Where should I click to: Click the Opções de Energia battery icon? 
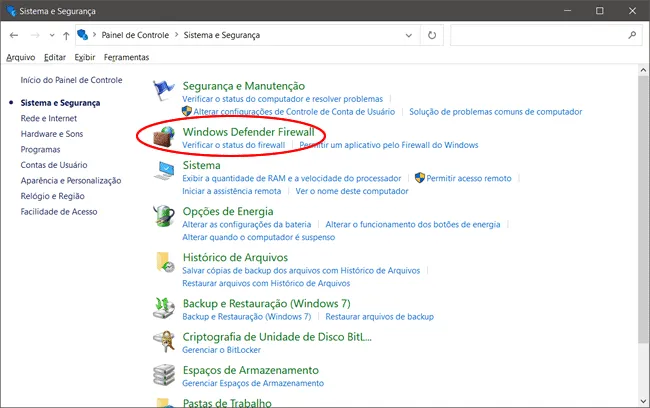point(164,216)
